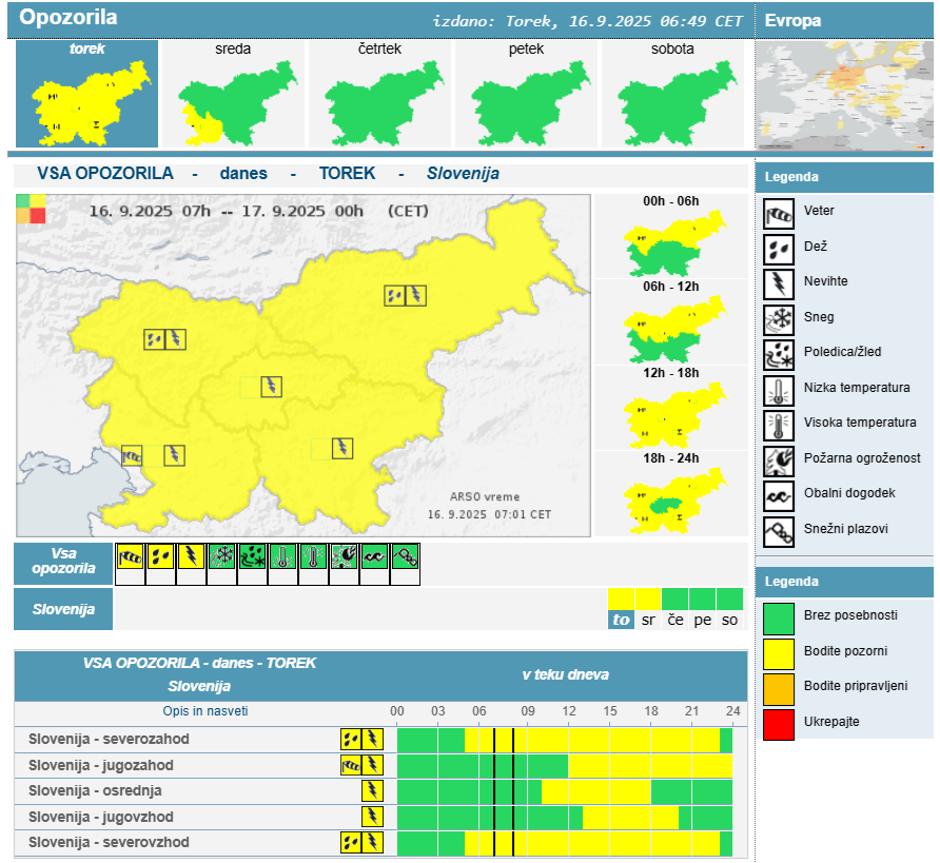Click fire danger icon in Vsa opozorila row
The height and width of the screenshot is (863, 940).
click(x=345, y=558)
